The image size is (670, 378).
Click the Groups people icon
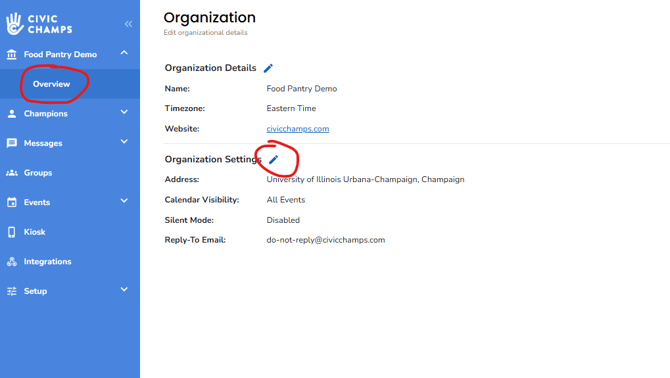click(12, 173)
